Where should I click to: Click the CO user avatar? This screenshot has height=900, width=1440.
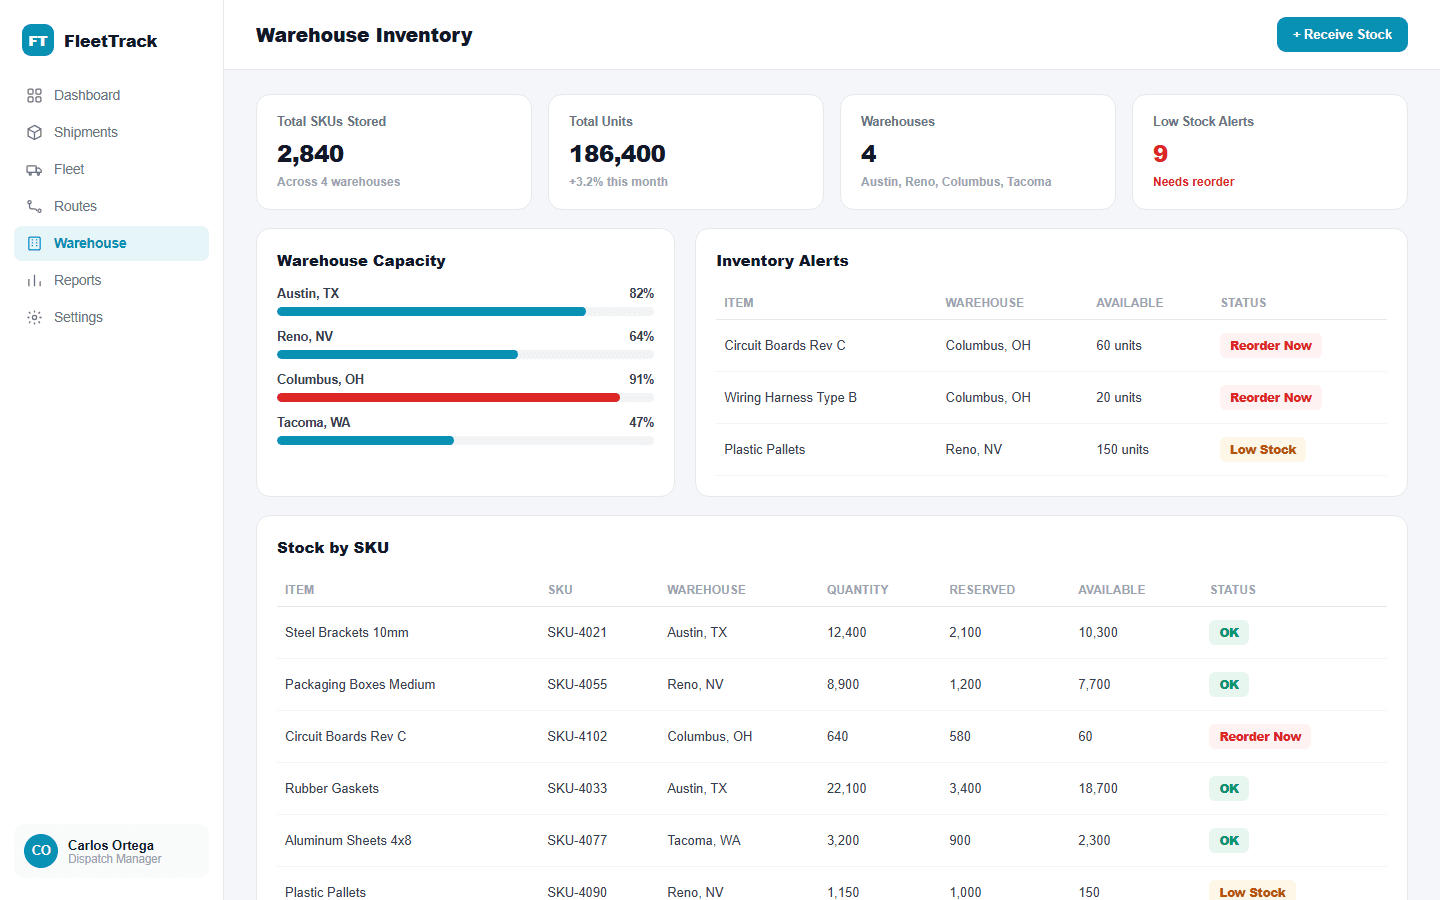pos(41,851)
